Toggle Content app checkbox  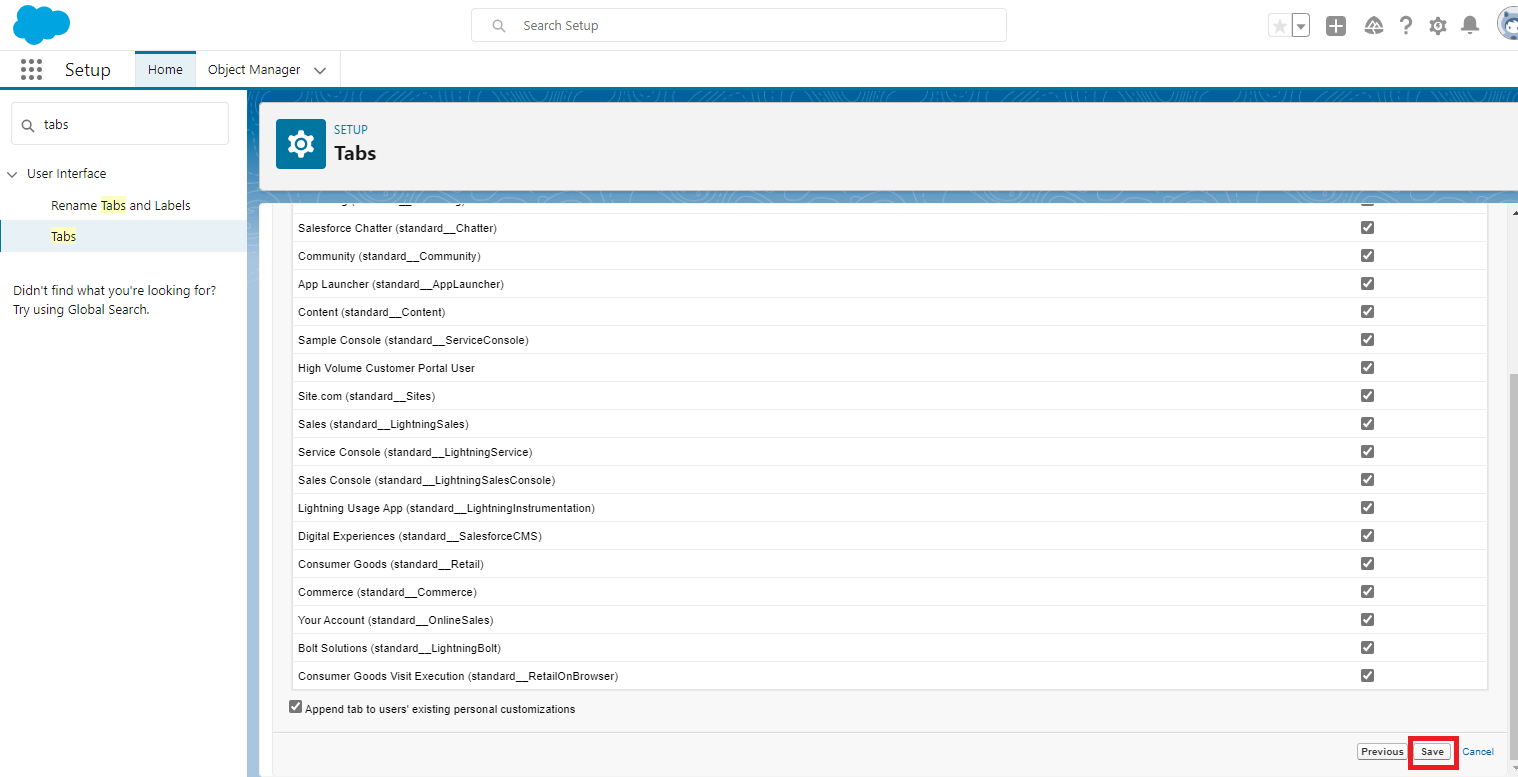1367,312
